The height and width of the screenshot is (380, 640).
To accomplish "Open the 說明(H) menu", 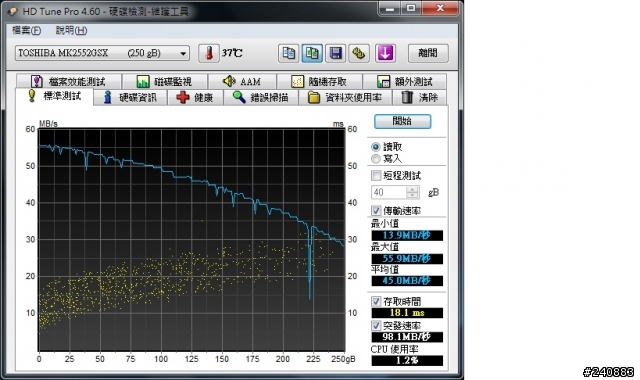I will click(71, 30).
